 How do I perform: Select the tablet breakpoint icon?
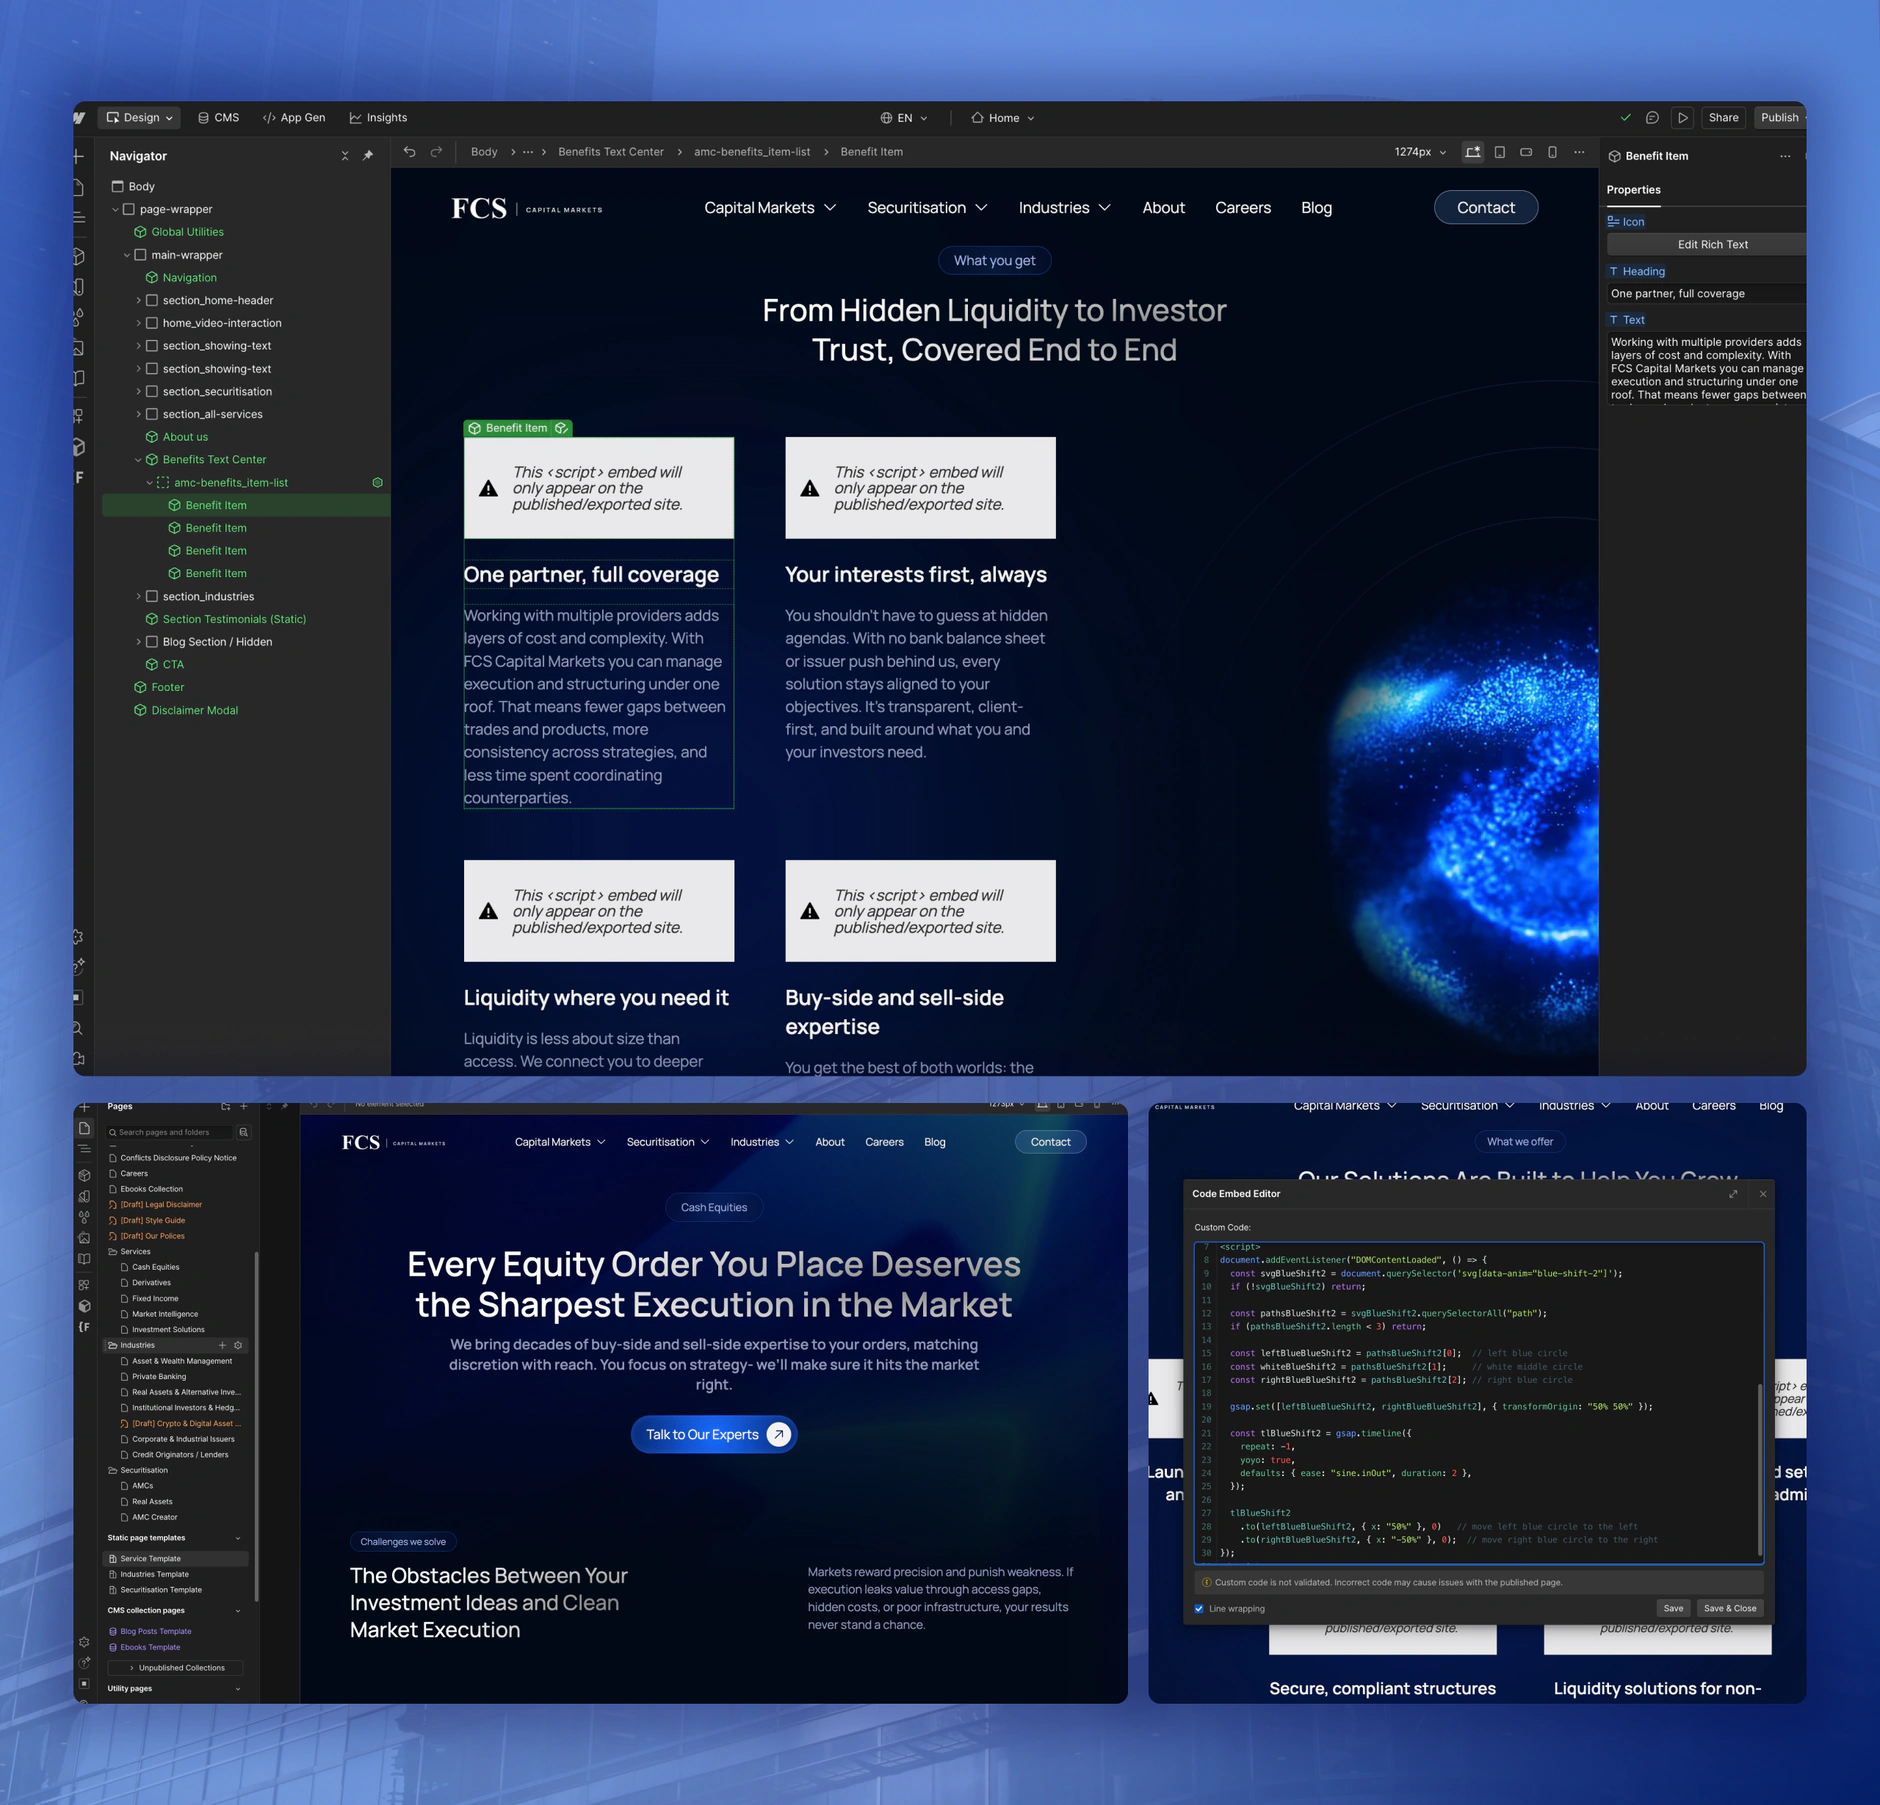(x=1500, y=152)
